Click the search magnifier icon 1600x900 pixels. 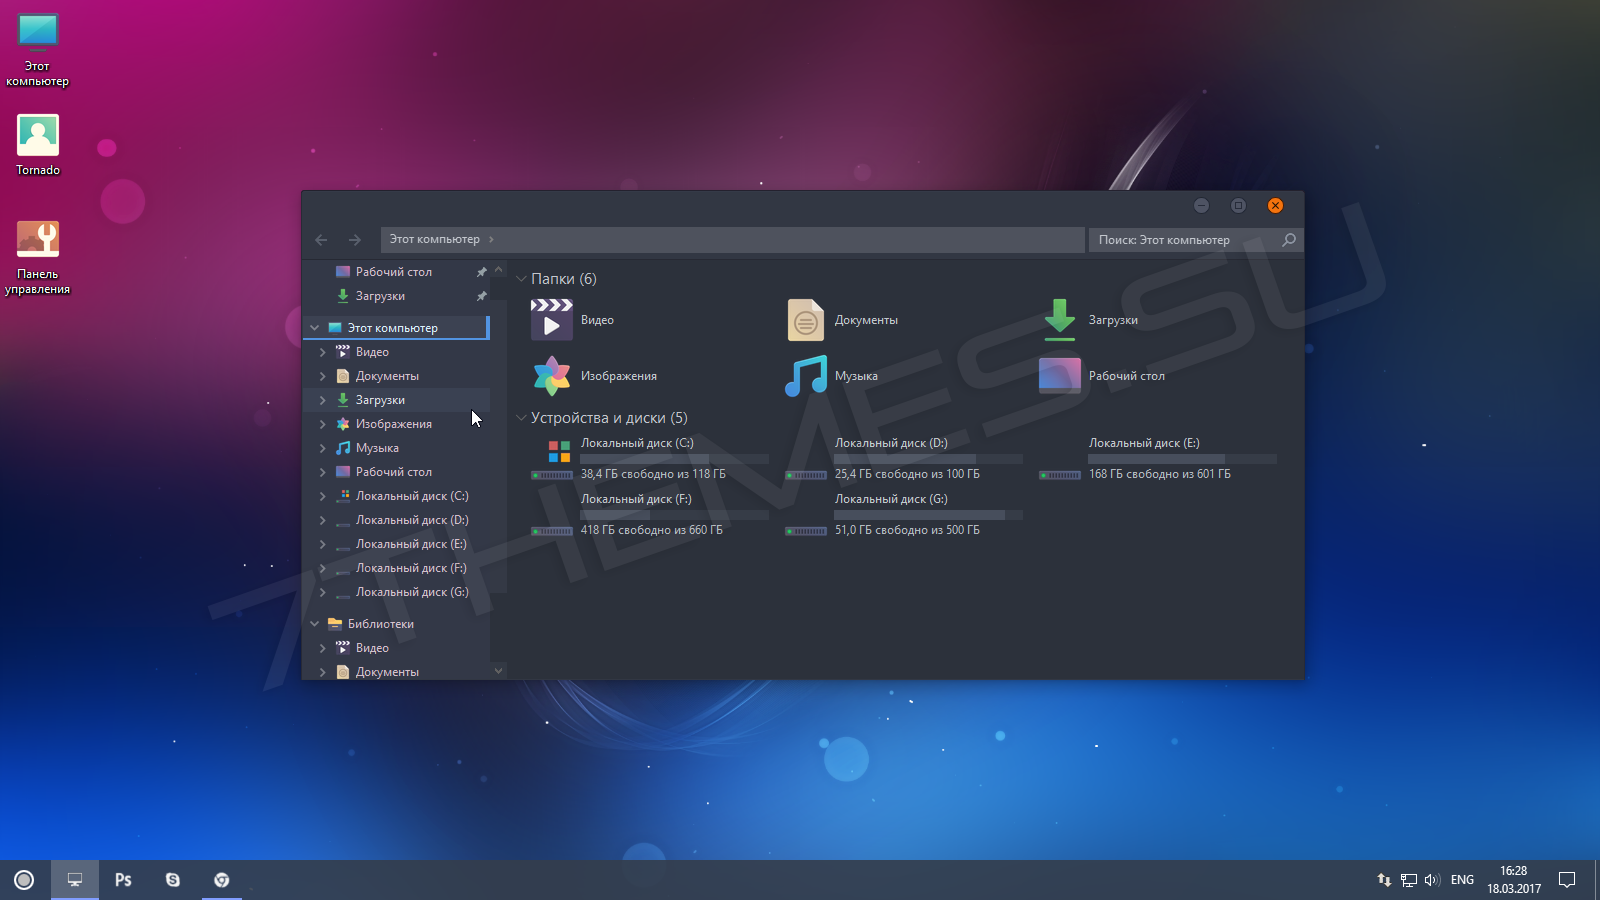tap(1289, 239)
